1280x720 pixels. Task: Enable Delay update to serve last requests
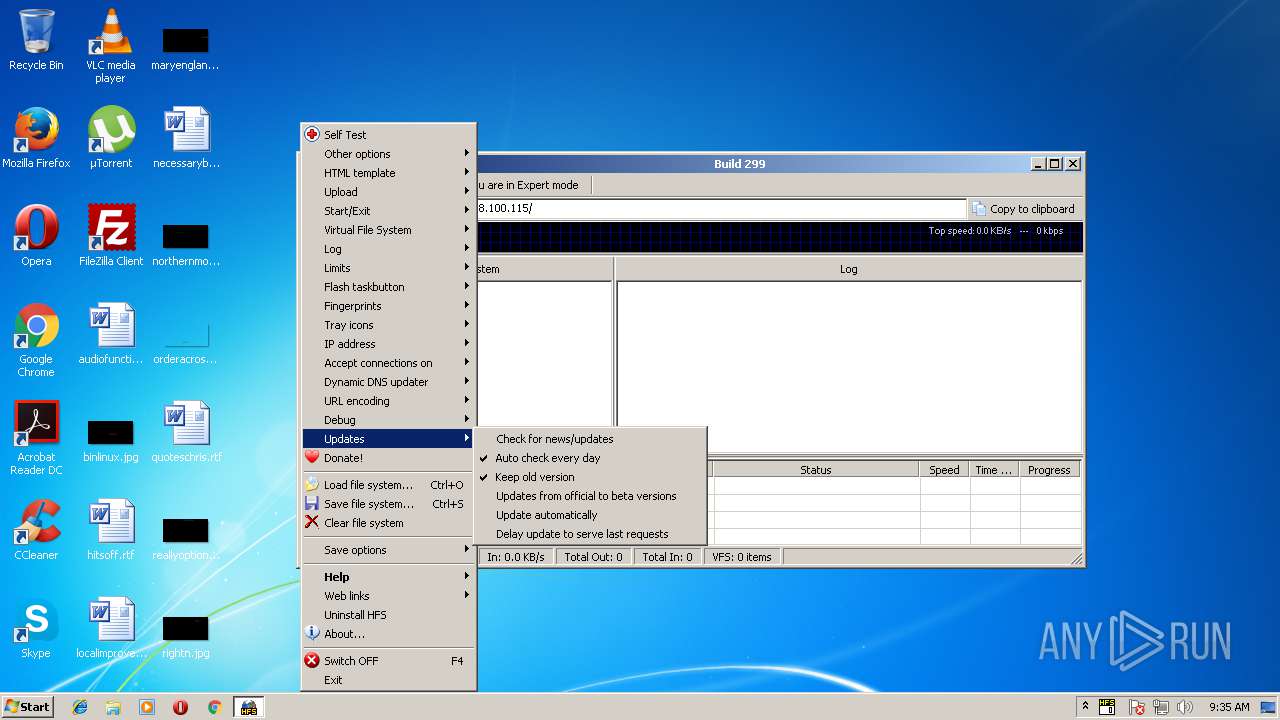coord(590,534)
